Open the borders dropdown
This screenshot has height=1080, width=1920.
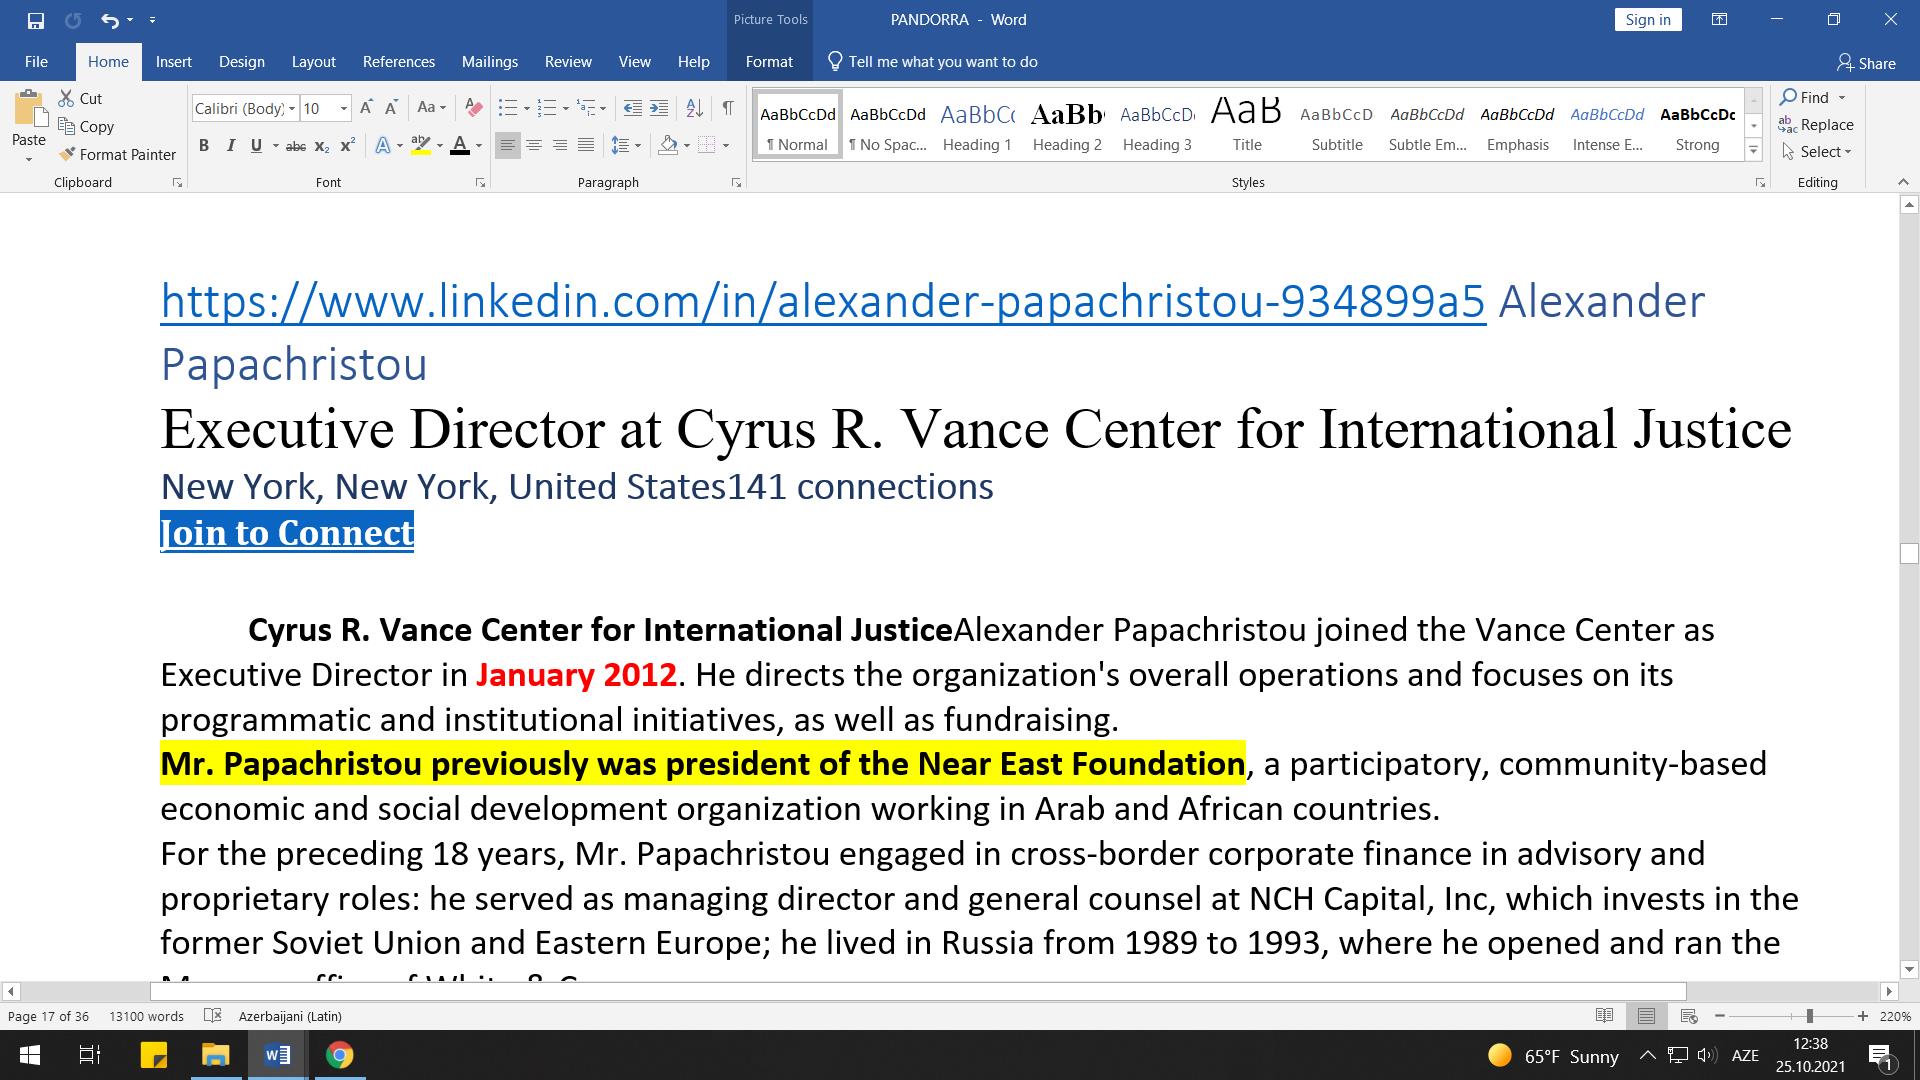click(726, 146)
